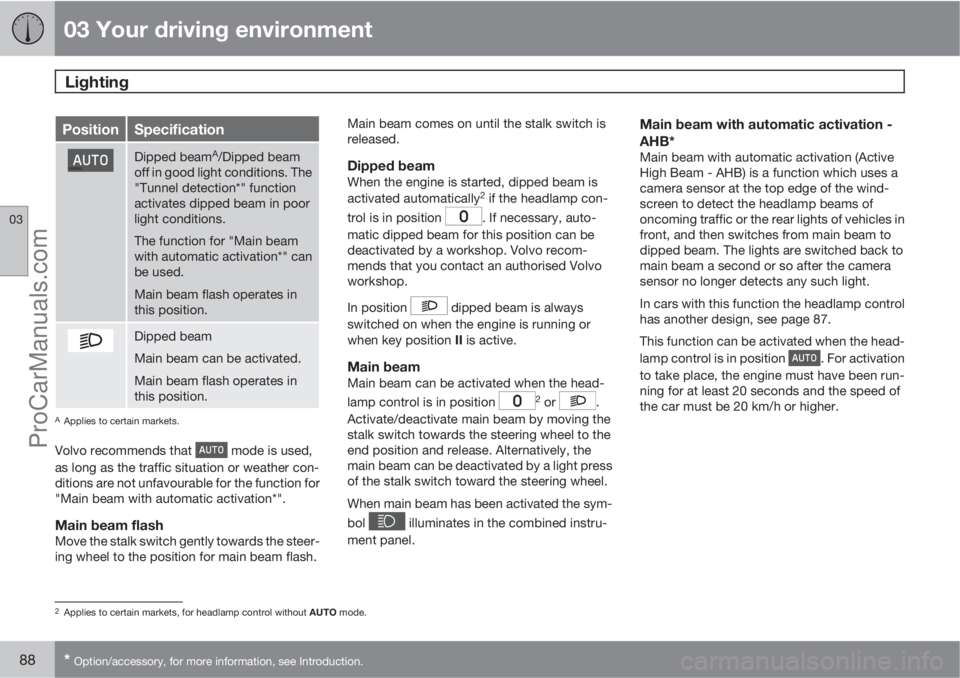Screen dimensions: 960x678
Task: Click the 0 icon in Main beam section
Action: 518,400
